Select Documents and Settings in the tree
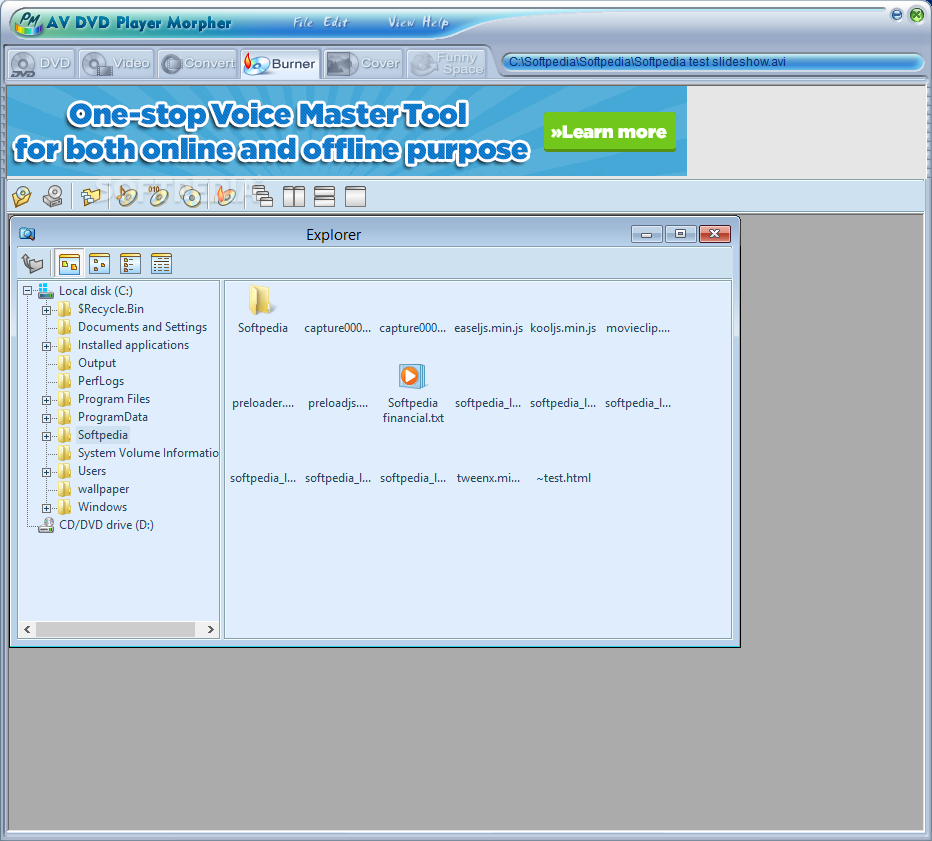 [x=142, y=327]
